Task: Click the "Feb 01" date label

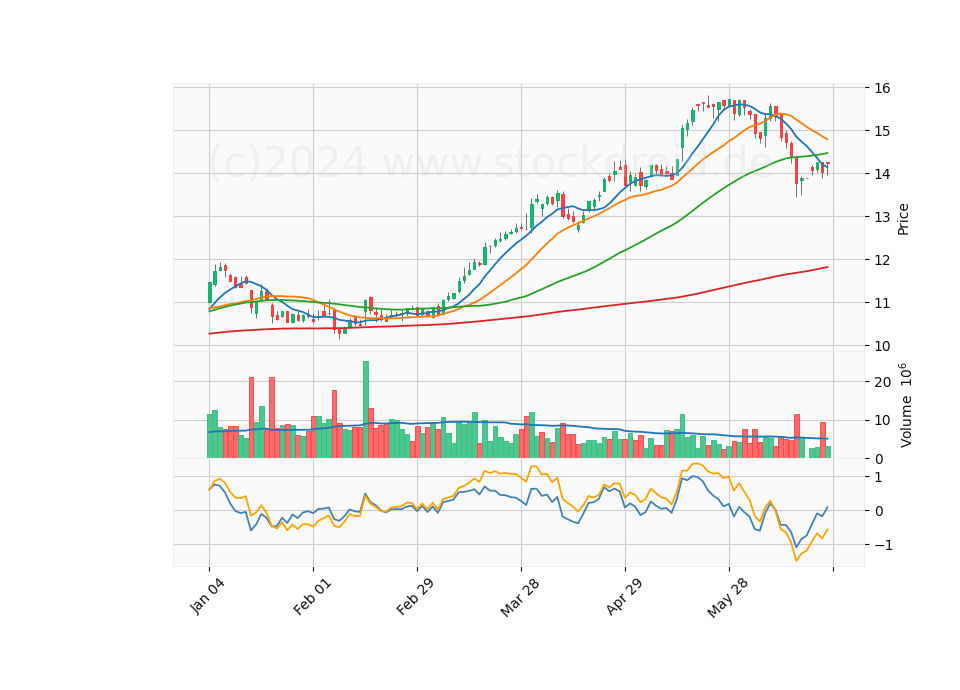Action: [312, 596]
